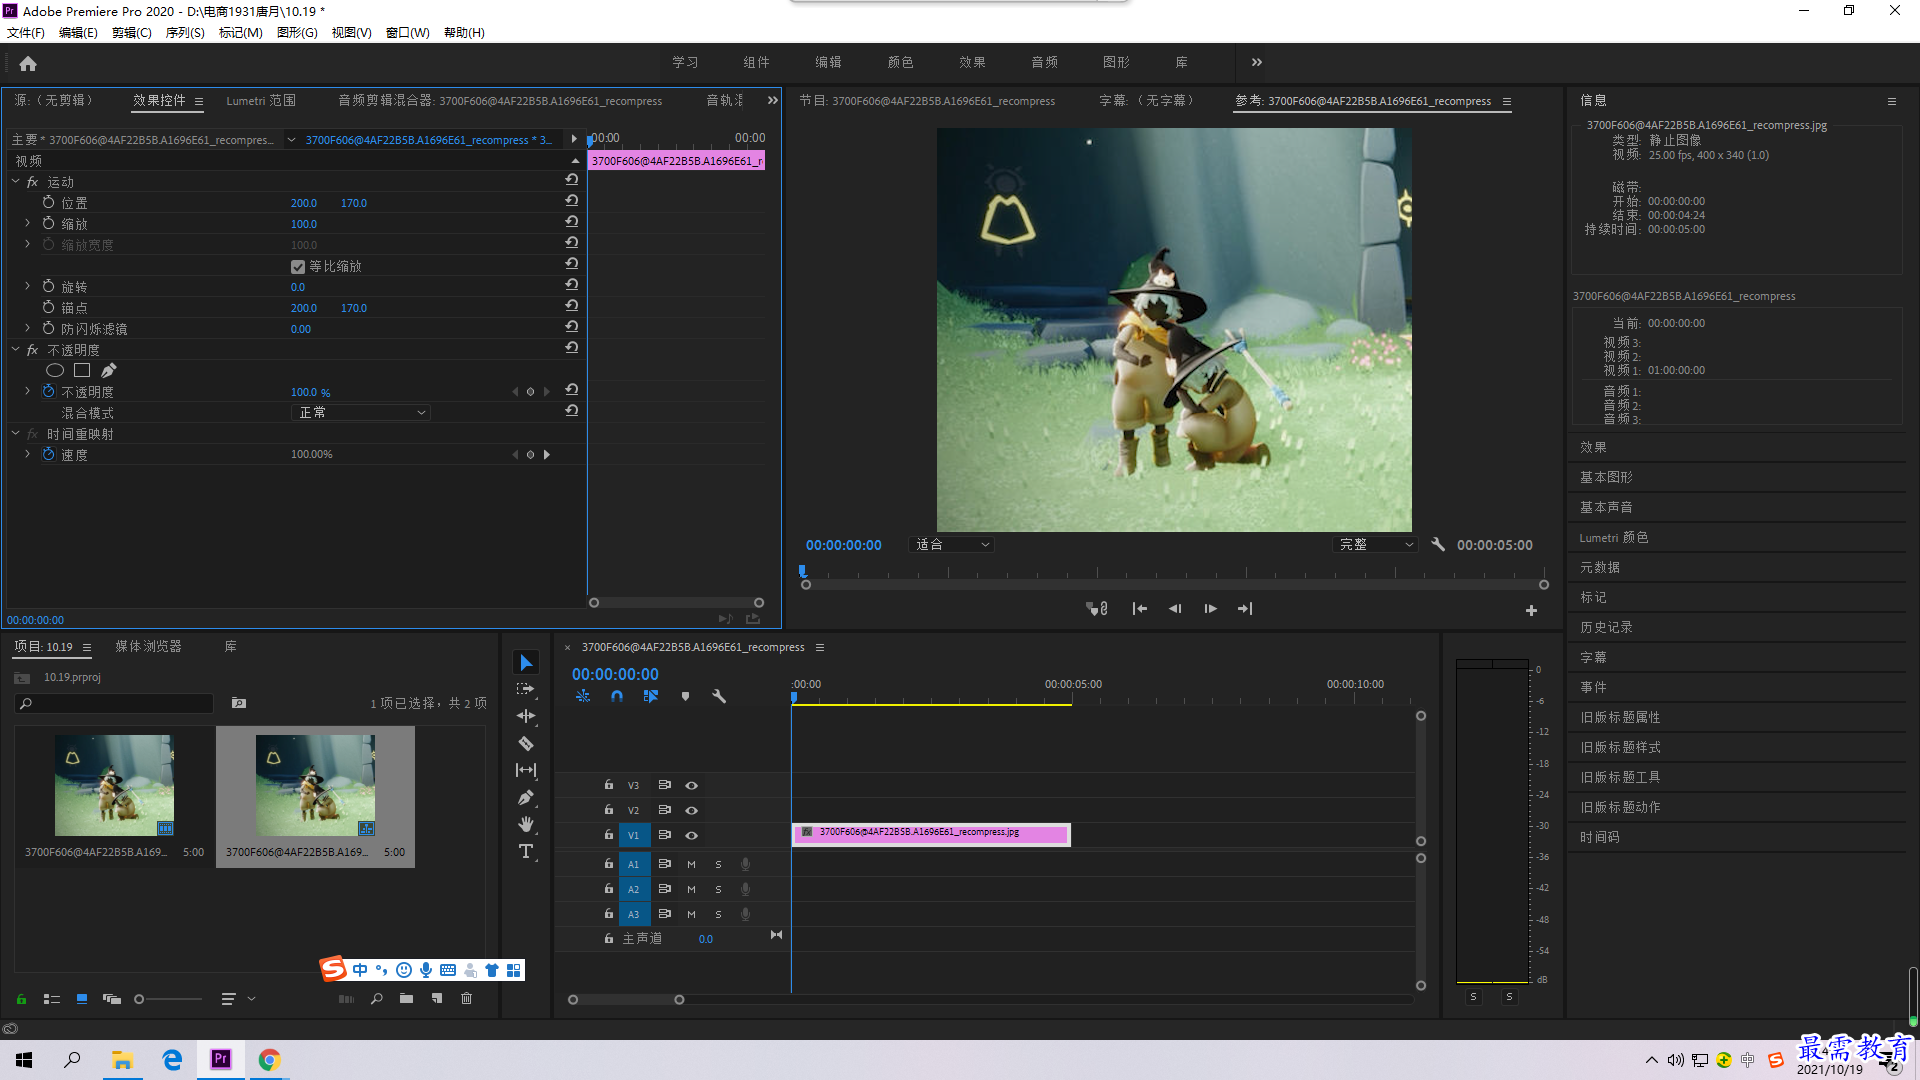
Task: Toggle V1 track output eye
Action: [691, 835]
